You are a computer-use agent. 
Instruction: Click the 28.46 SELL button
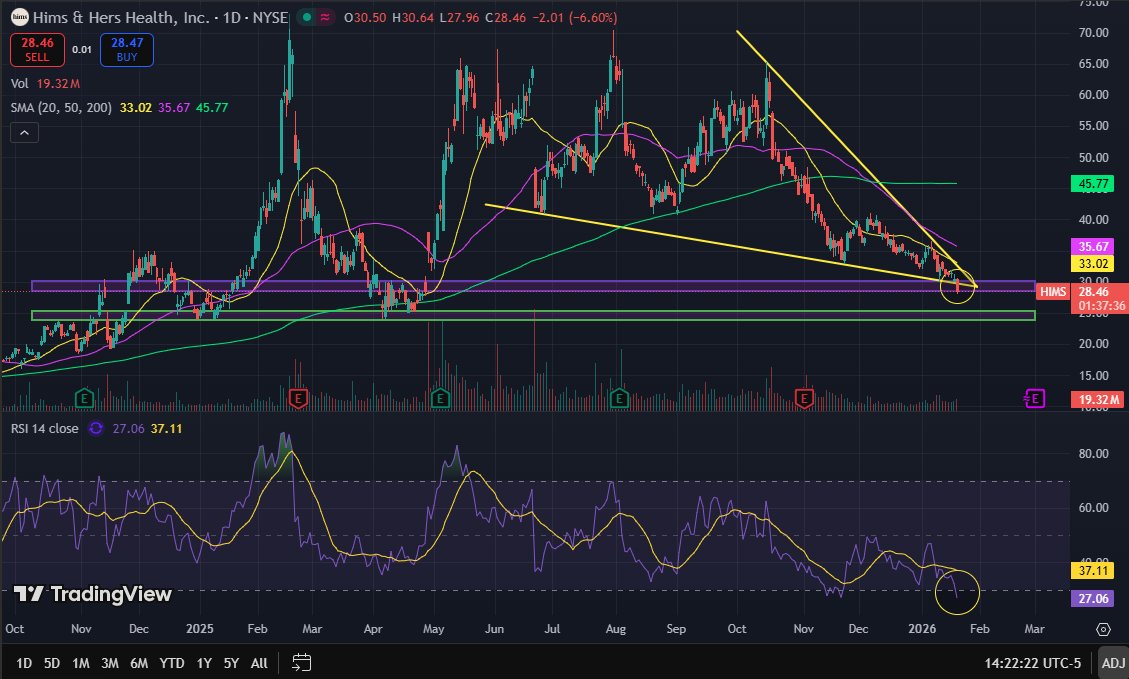[37, 50]
